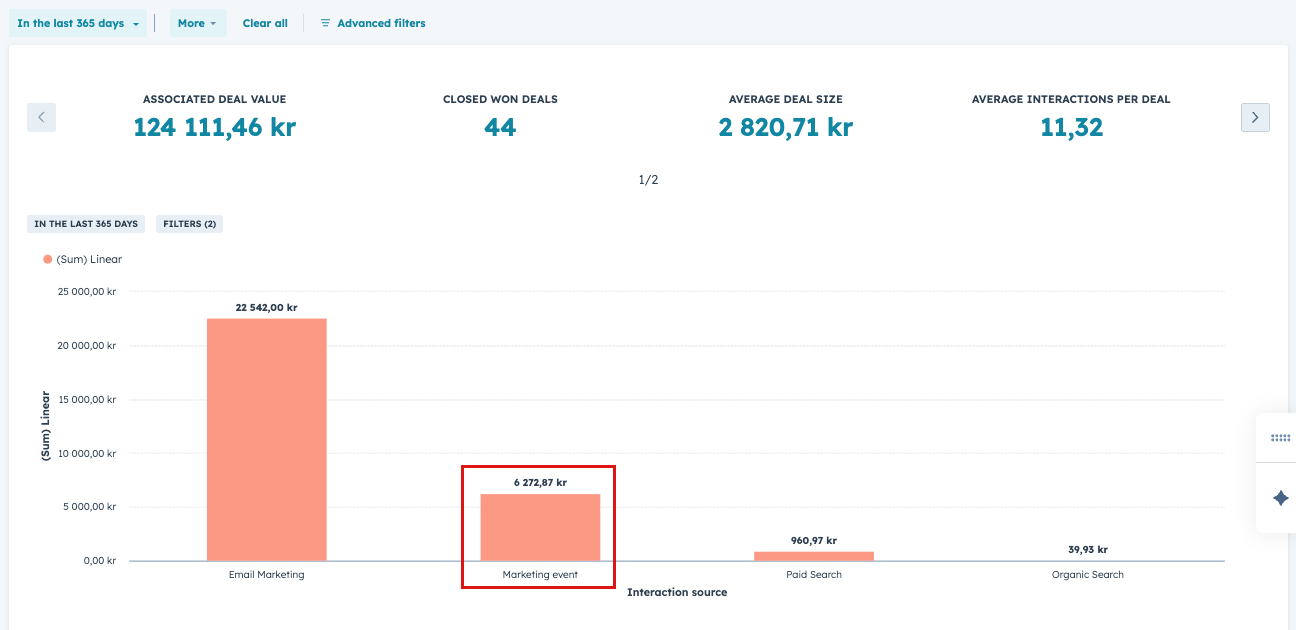Expand the More filters dropdown
The width and height of the screenshot is (1296, 630).
point(198,22)
